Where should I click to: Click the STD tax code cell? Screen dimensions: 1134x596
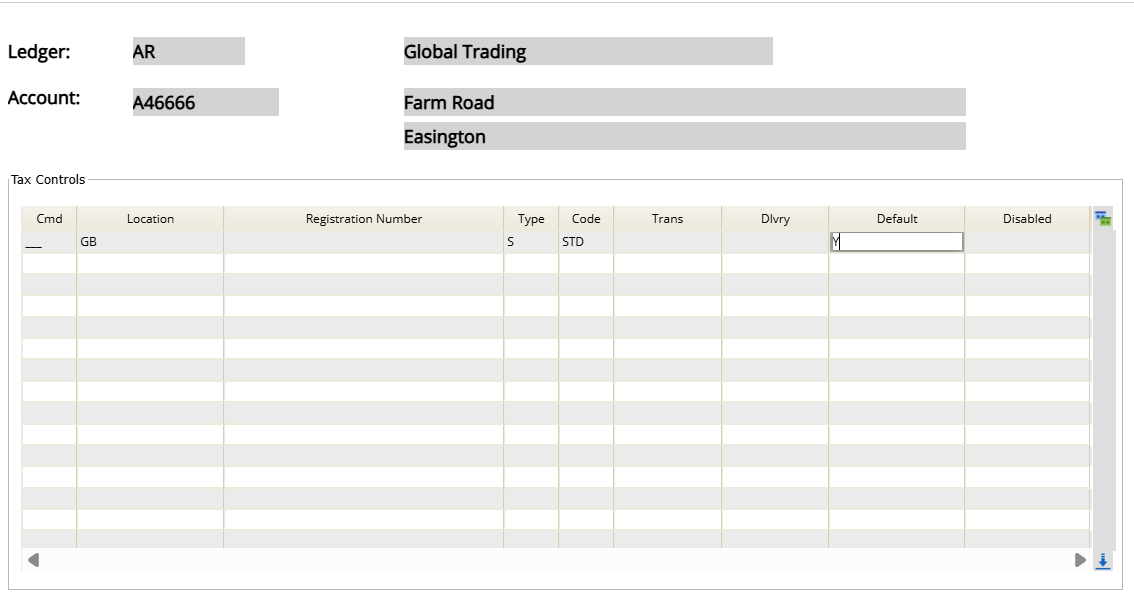(x=586, y=241)
